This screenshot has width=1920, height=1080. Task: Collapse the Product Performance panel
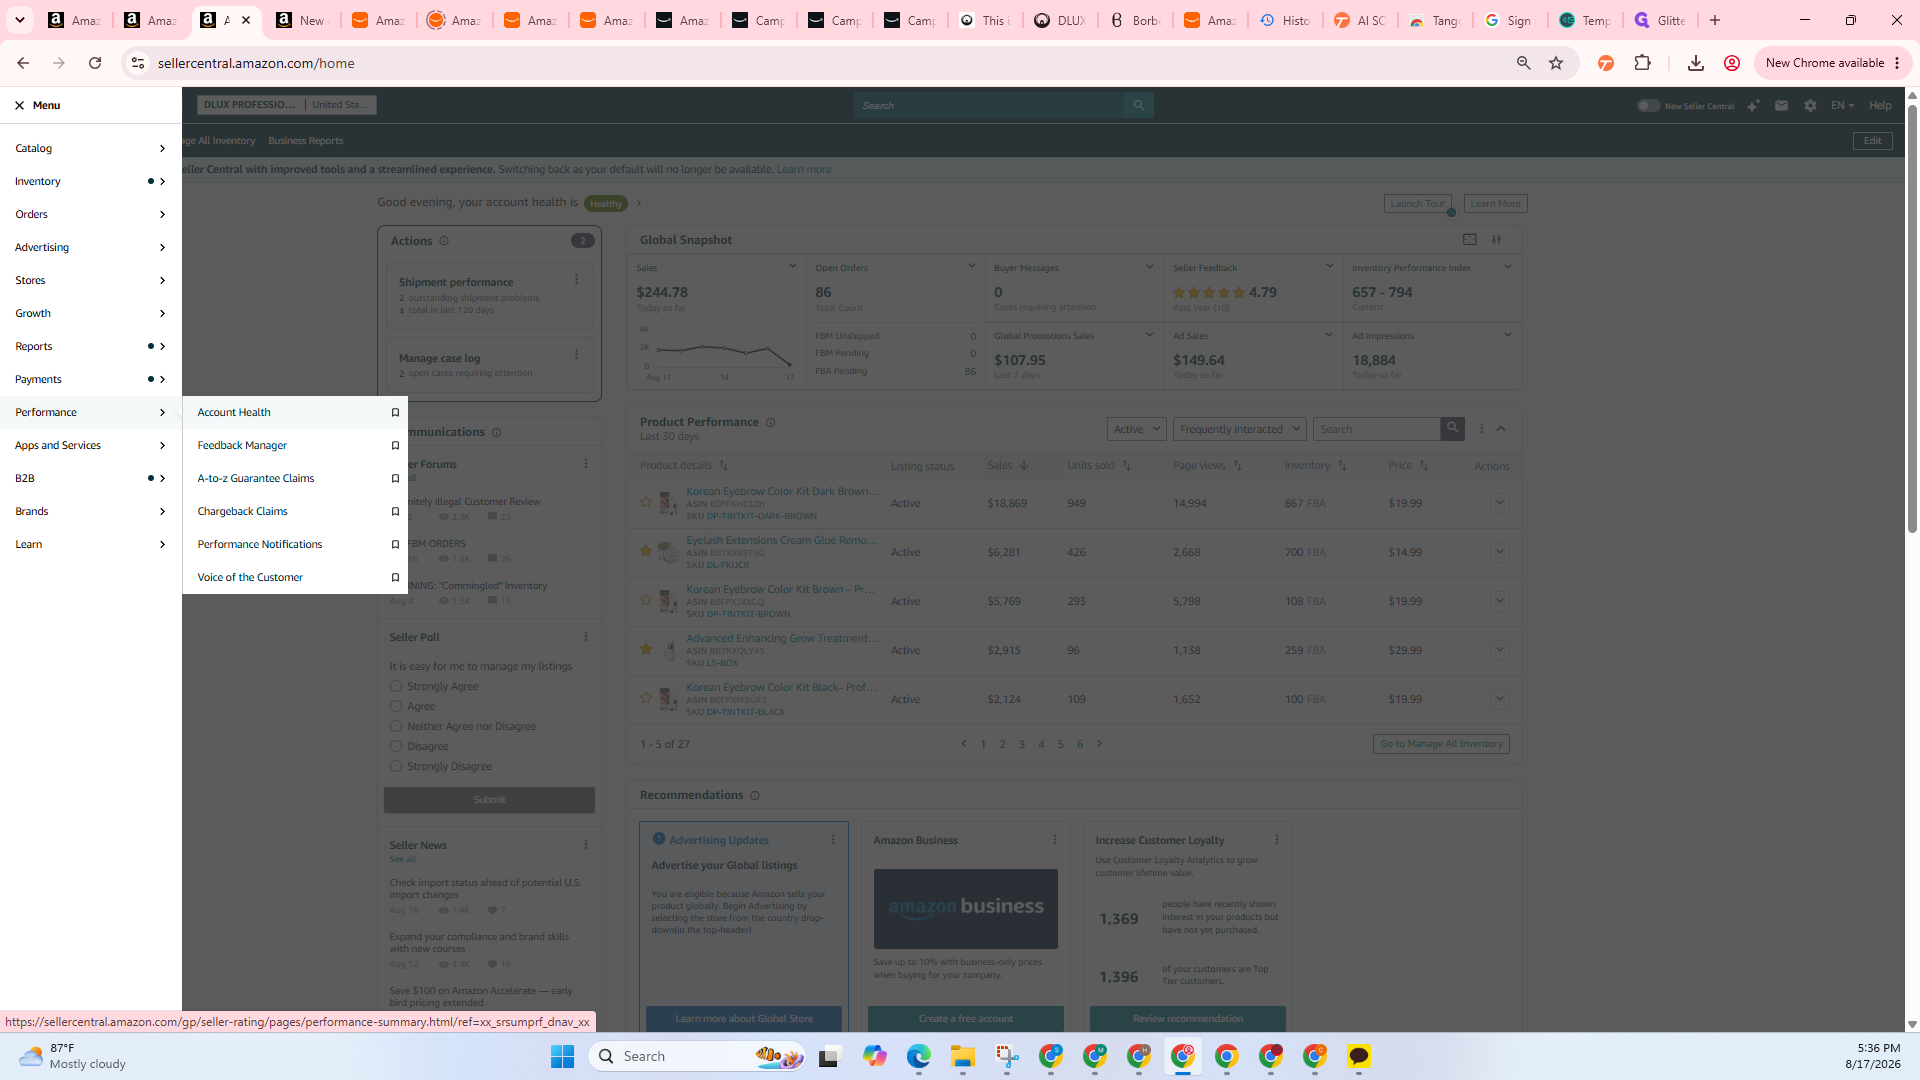(x=1501, y=428)
